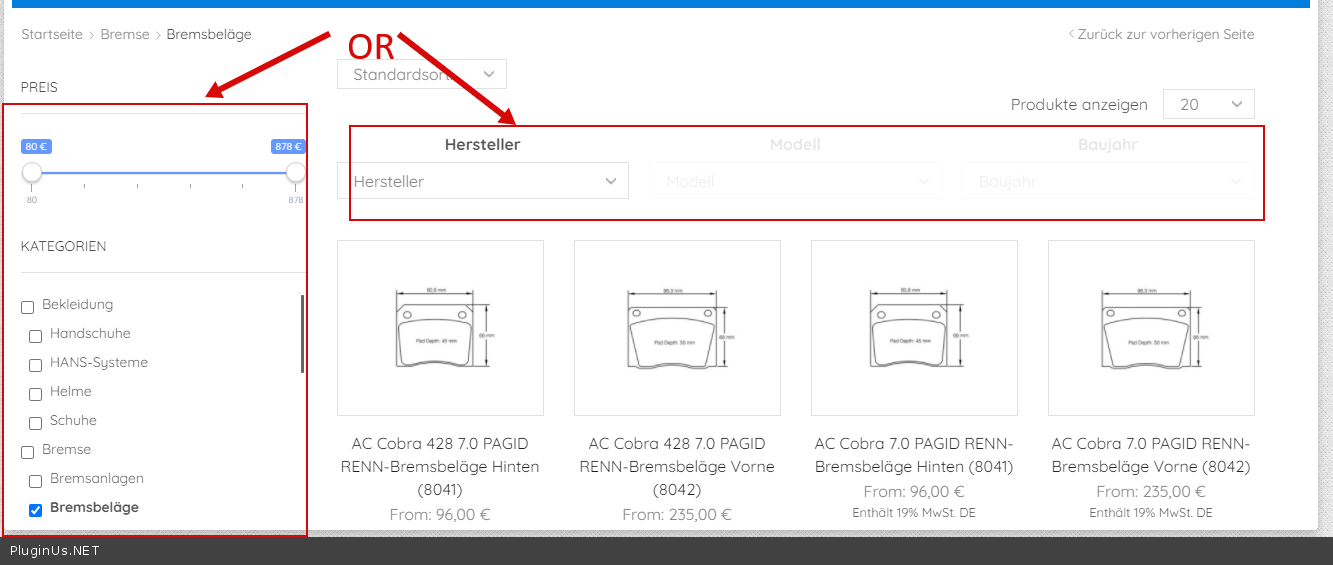
Task: Click the 878 € maximum price label
Action: coord(288,146)
